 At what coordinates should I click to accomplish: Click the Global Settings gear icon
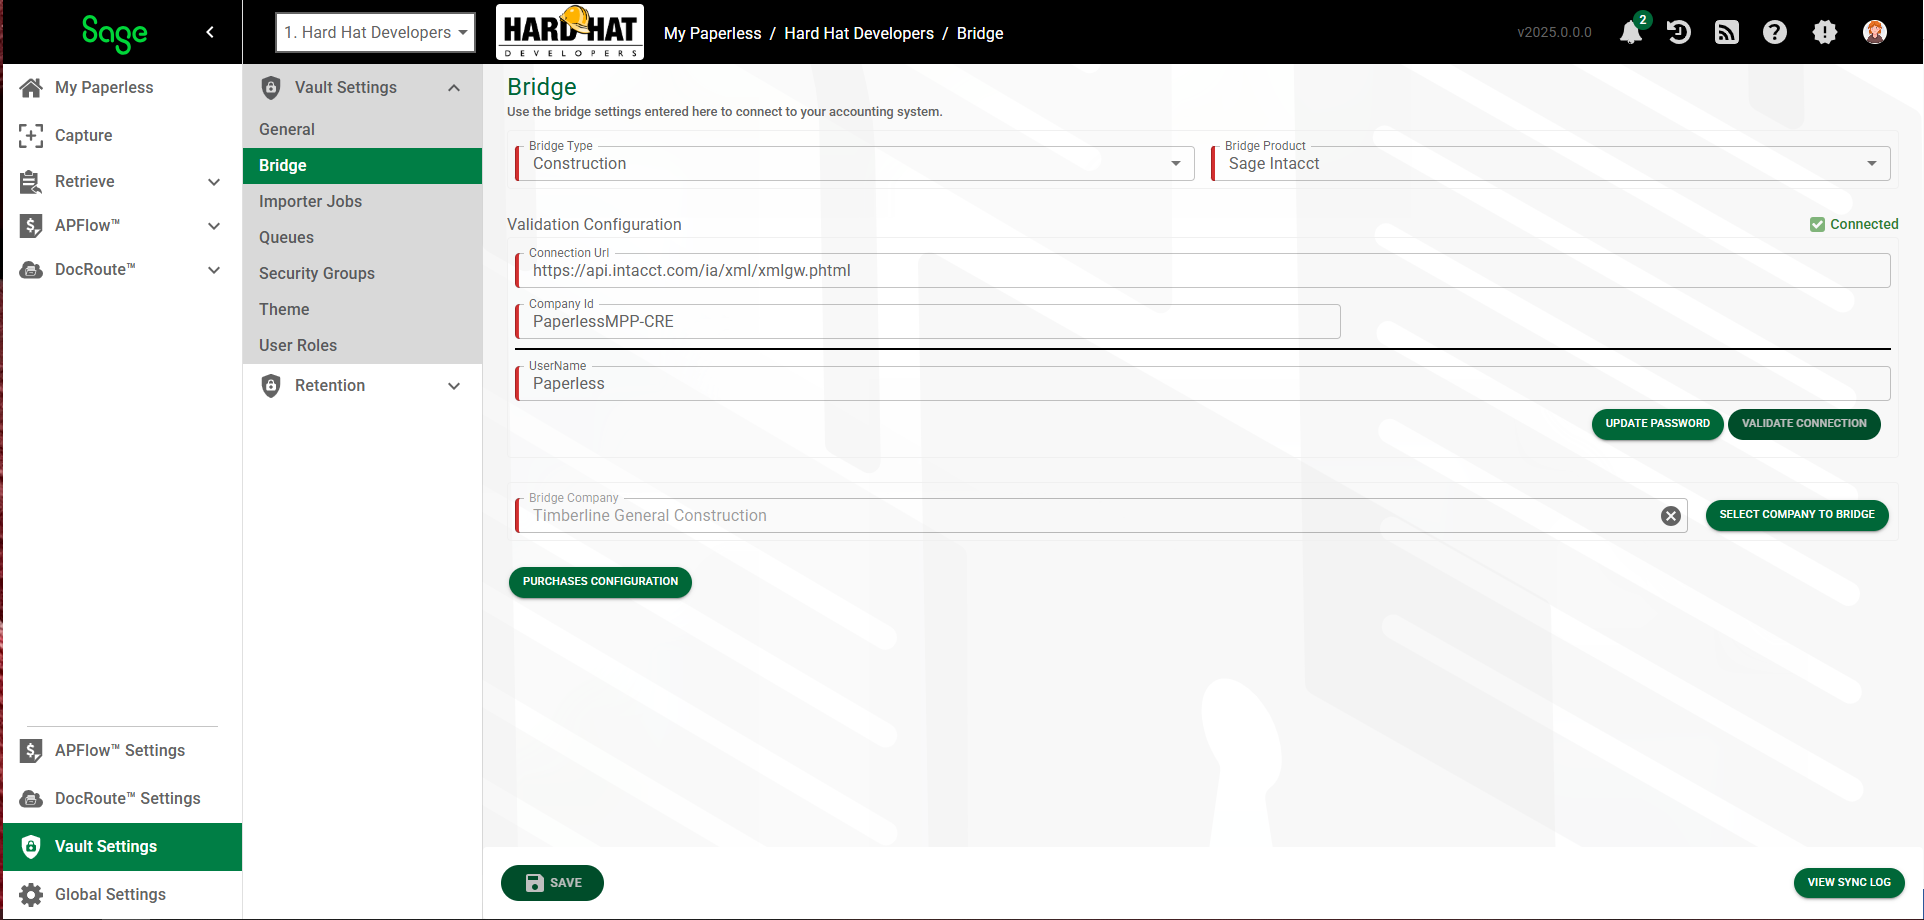[31, 895]
